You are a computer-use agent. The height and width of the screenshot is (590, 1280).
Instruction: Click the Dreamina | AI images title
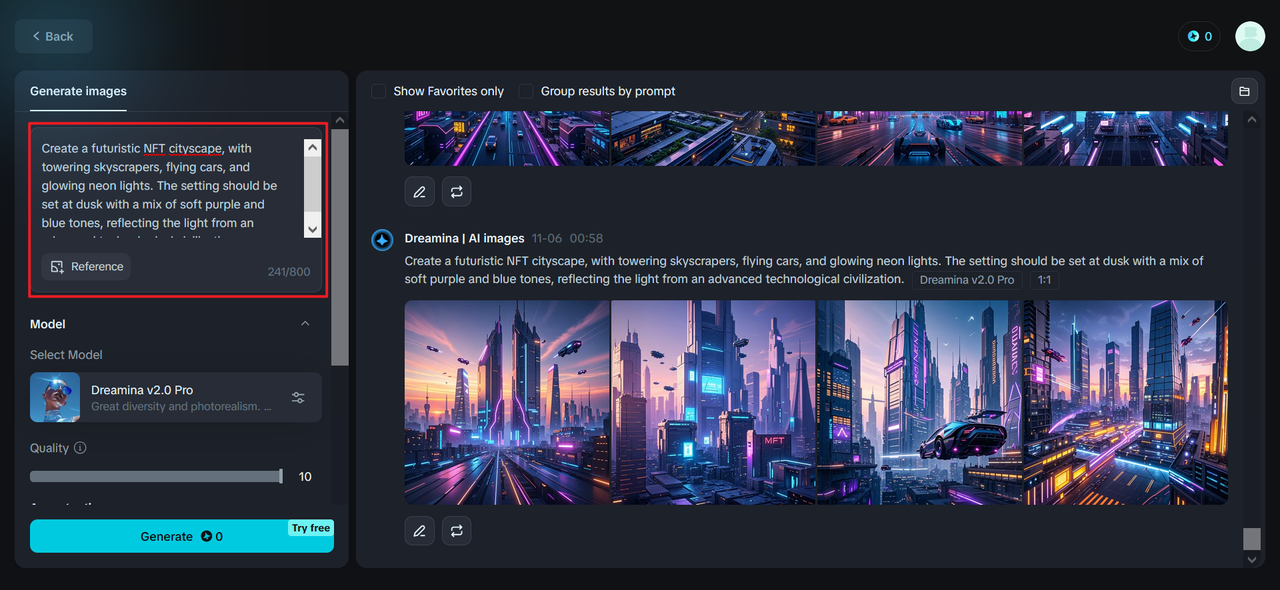pos(464,238)
